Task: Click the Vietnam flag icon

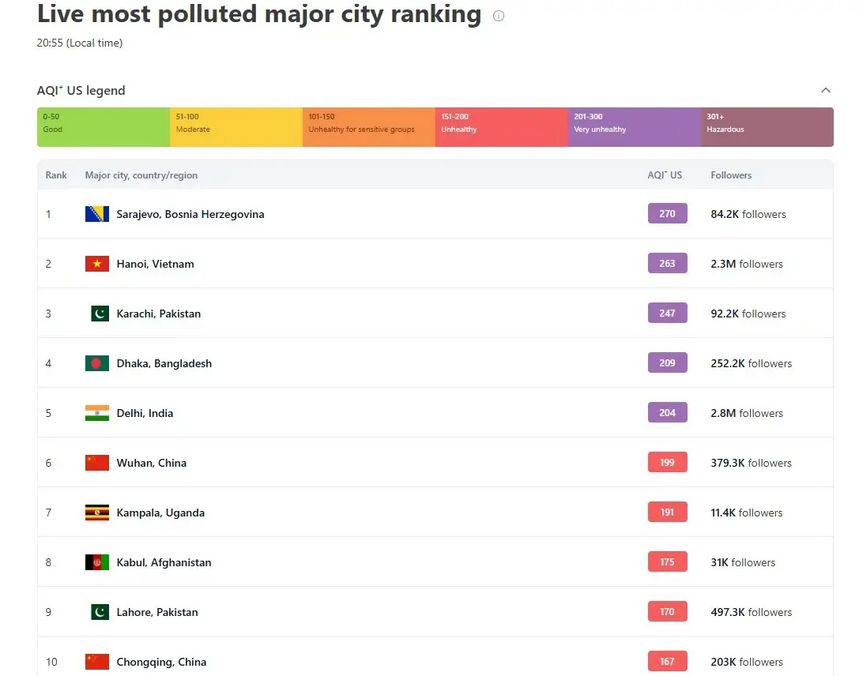Action: [97, 264]
